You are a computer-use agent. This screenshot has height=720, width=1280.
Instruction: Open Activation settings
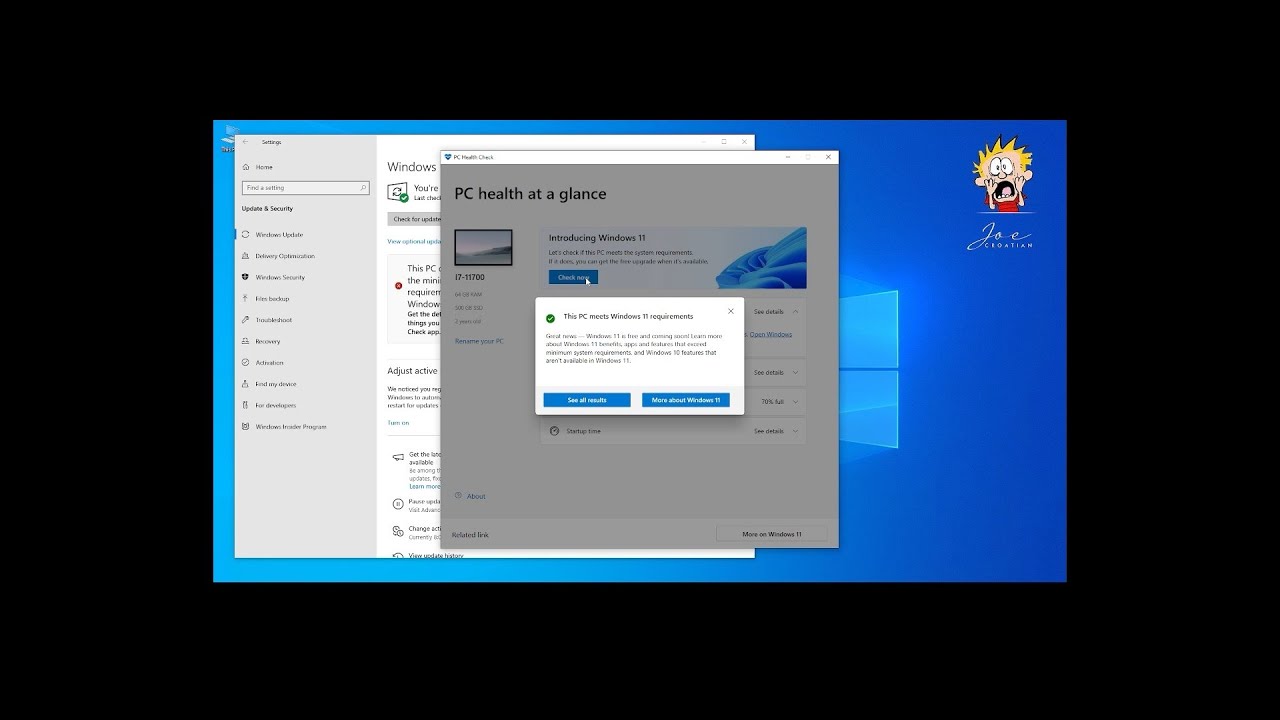270,363
